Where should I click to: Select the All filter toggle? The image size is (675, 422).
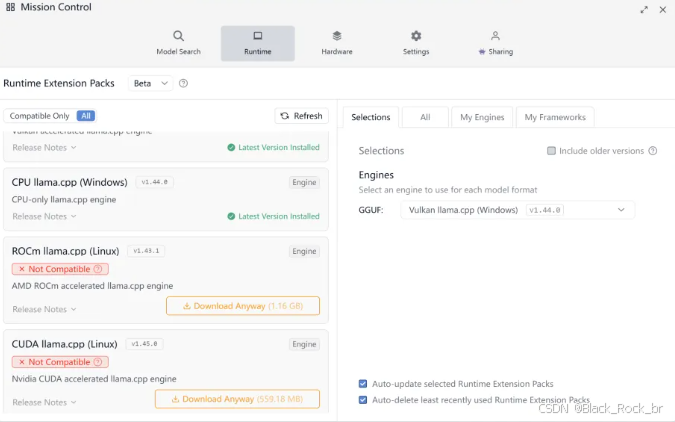(86, 116)
